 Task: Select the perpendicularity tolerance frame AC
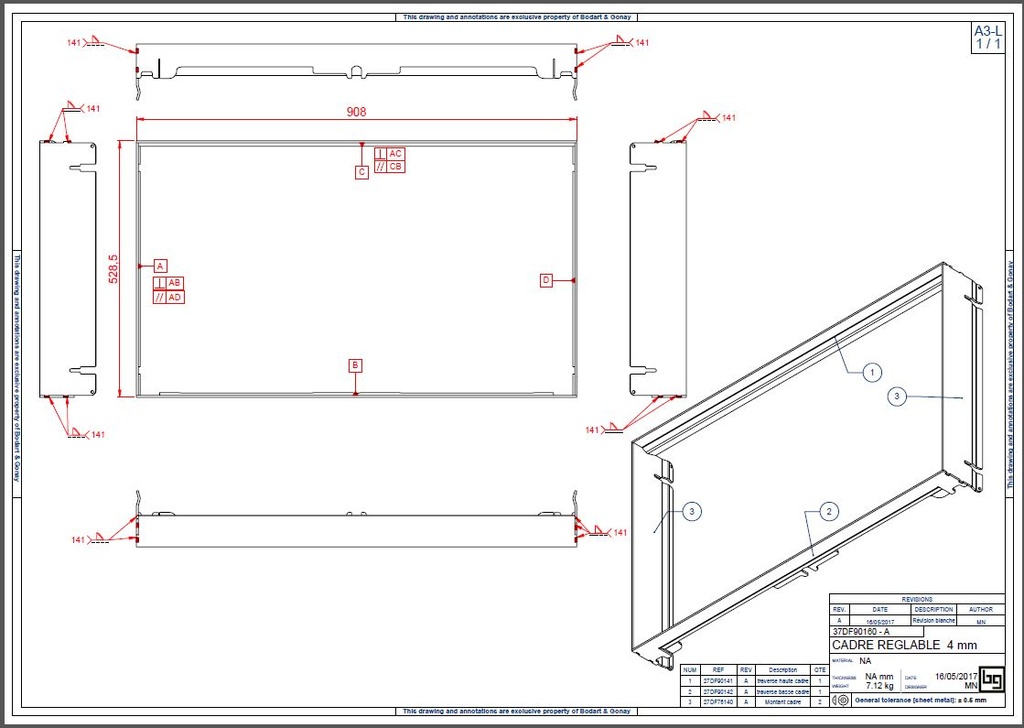[388, 154]
